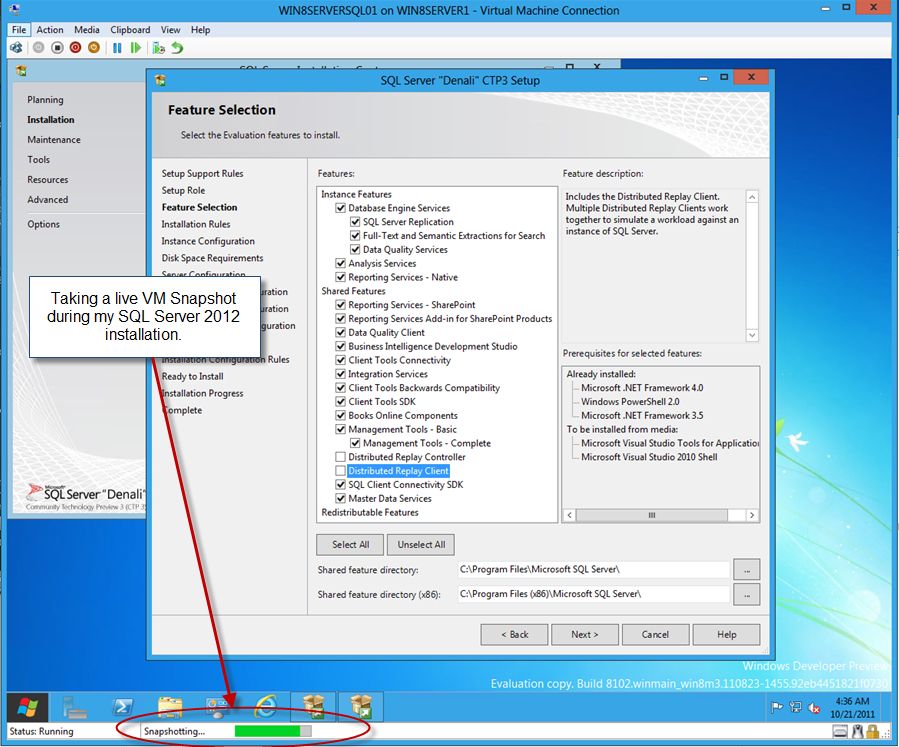Uncheck Management Tools - Complete
Screen dimensions: 899x747
[355, 443]
